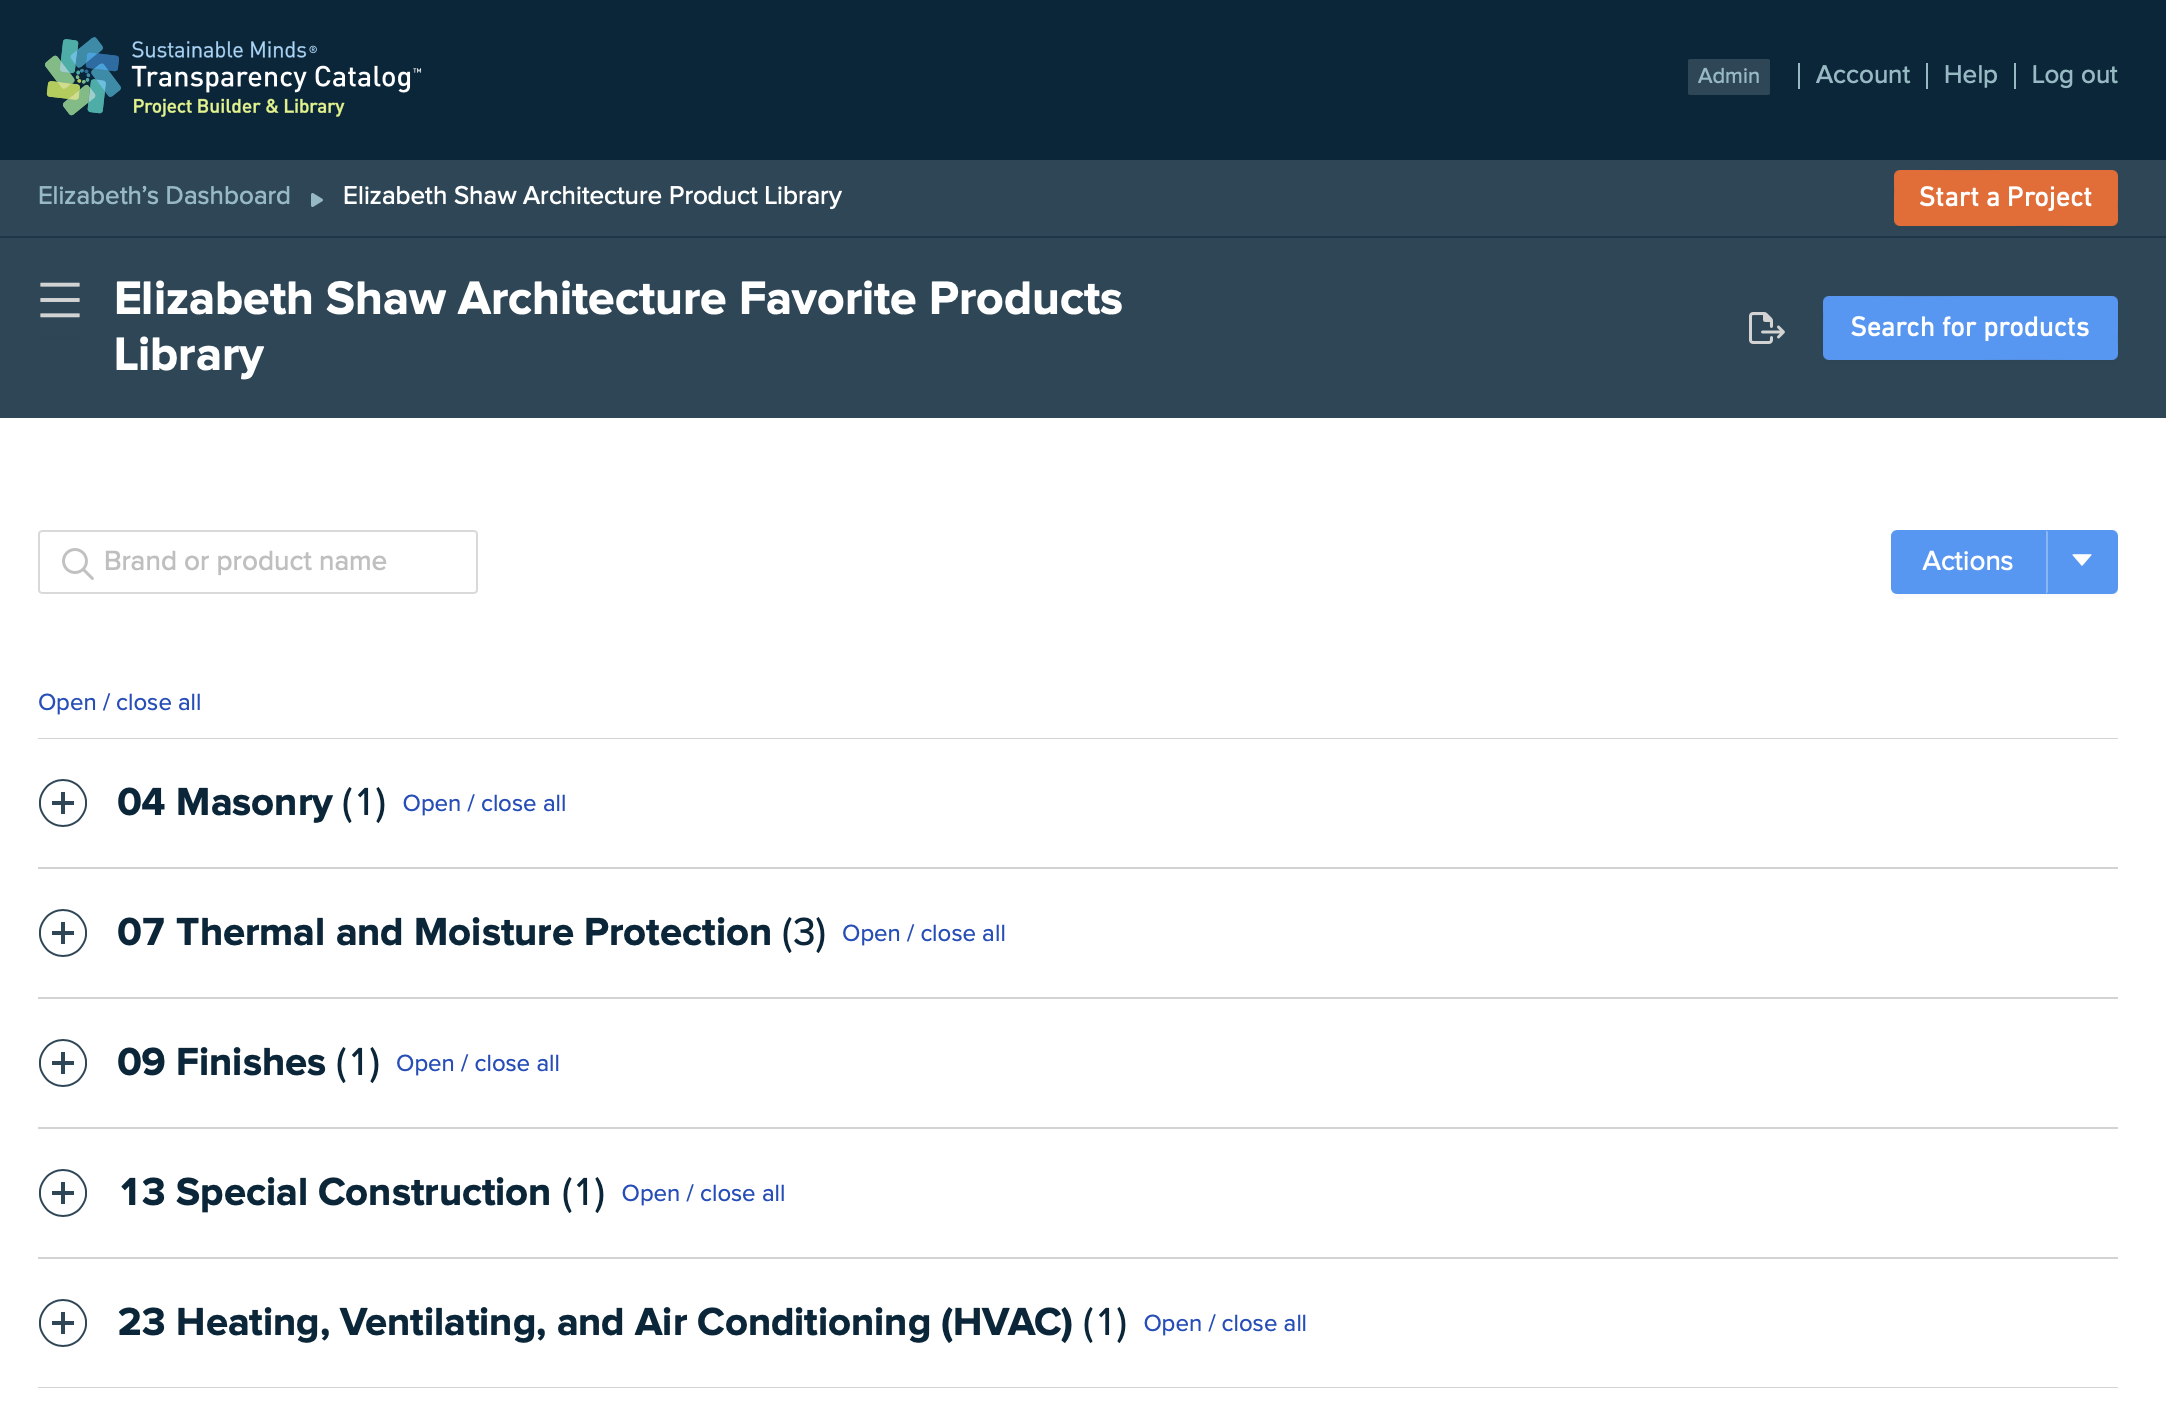Click Search for products button

(x=1970, y=328)
